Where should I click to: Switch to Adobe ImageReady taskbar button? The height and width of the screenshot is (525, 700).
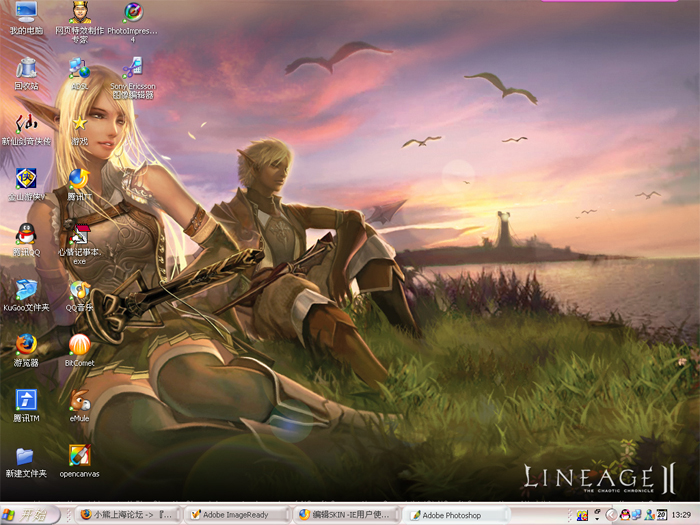[x=237, y=515]
